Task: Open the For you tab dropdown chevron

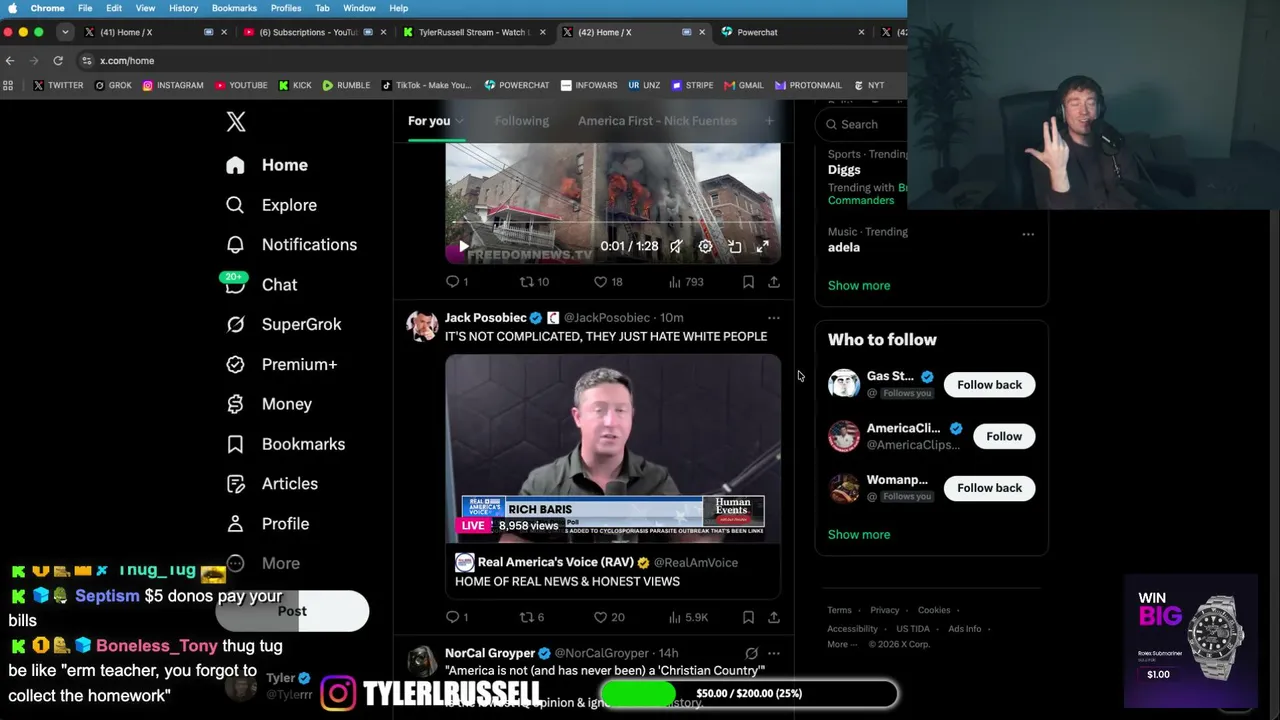Action: [x=460, y=121]
